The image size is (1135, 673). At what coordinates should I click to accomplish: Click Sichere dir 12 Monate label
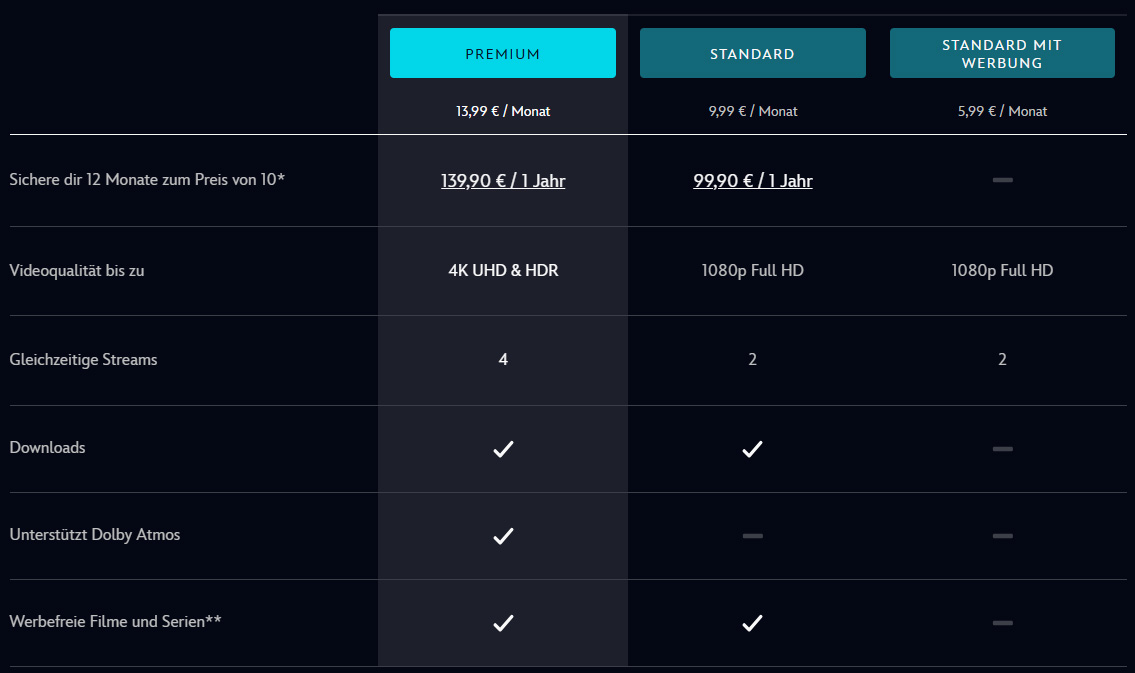tap(147, 180)
